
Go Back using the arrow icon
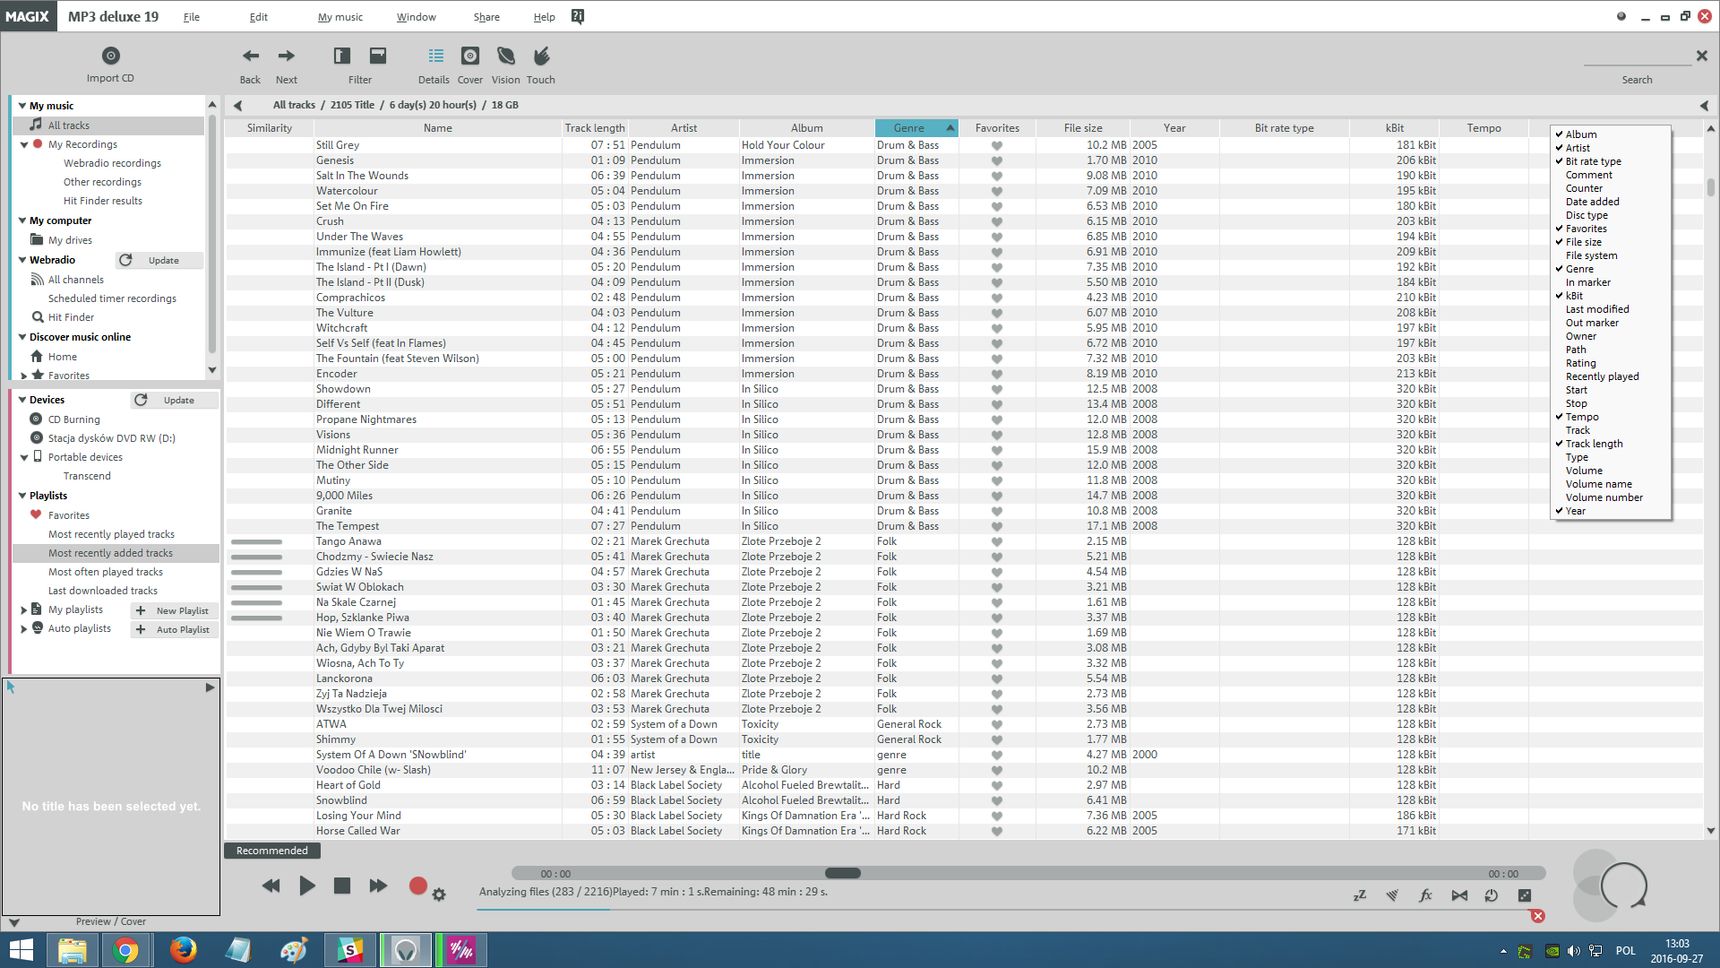tap(250, 56)
